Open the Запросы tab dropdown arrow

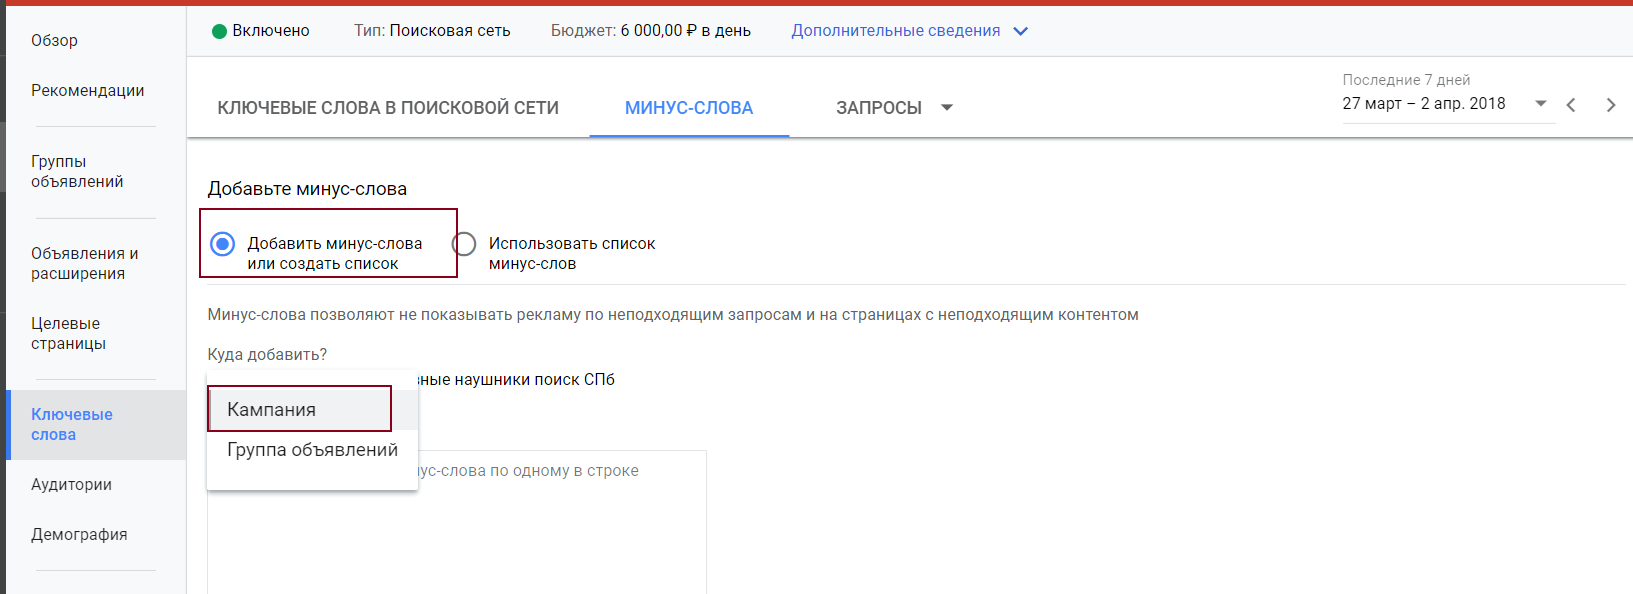(x=947, y=108)
